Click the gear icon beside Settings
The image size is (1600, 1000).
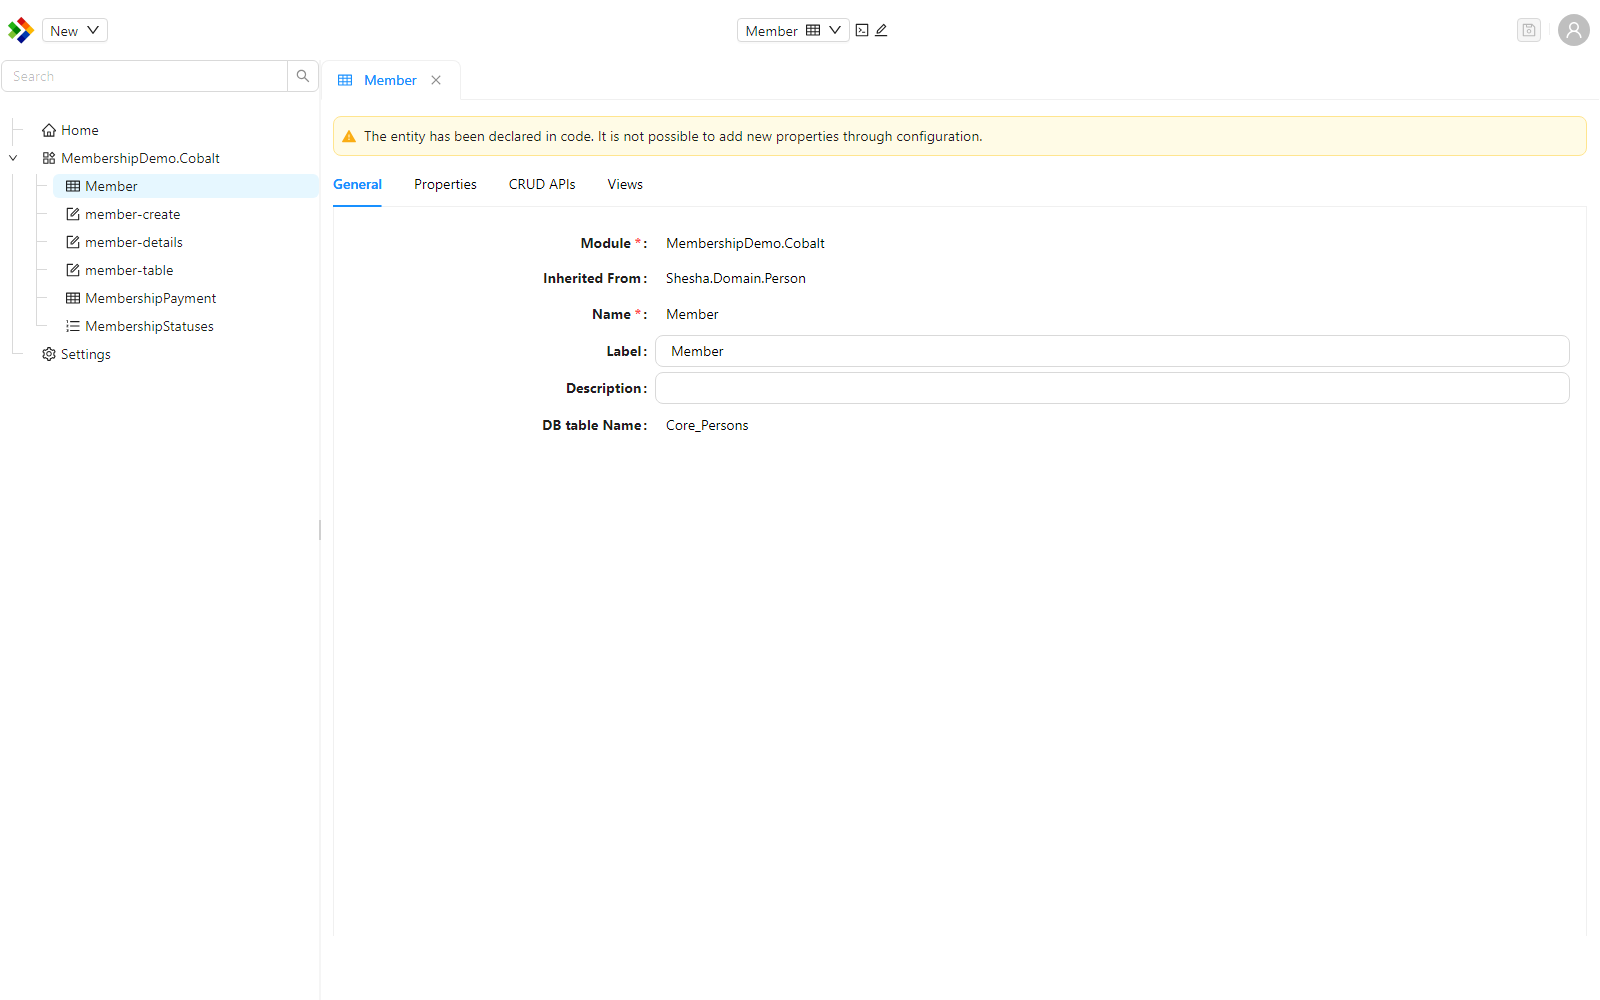[x=49, y=354]
